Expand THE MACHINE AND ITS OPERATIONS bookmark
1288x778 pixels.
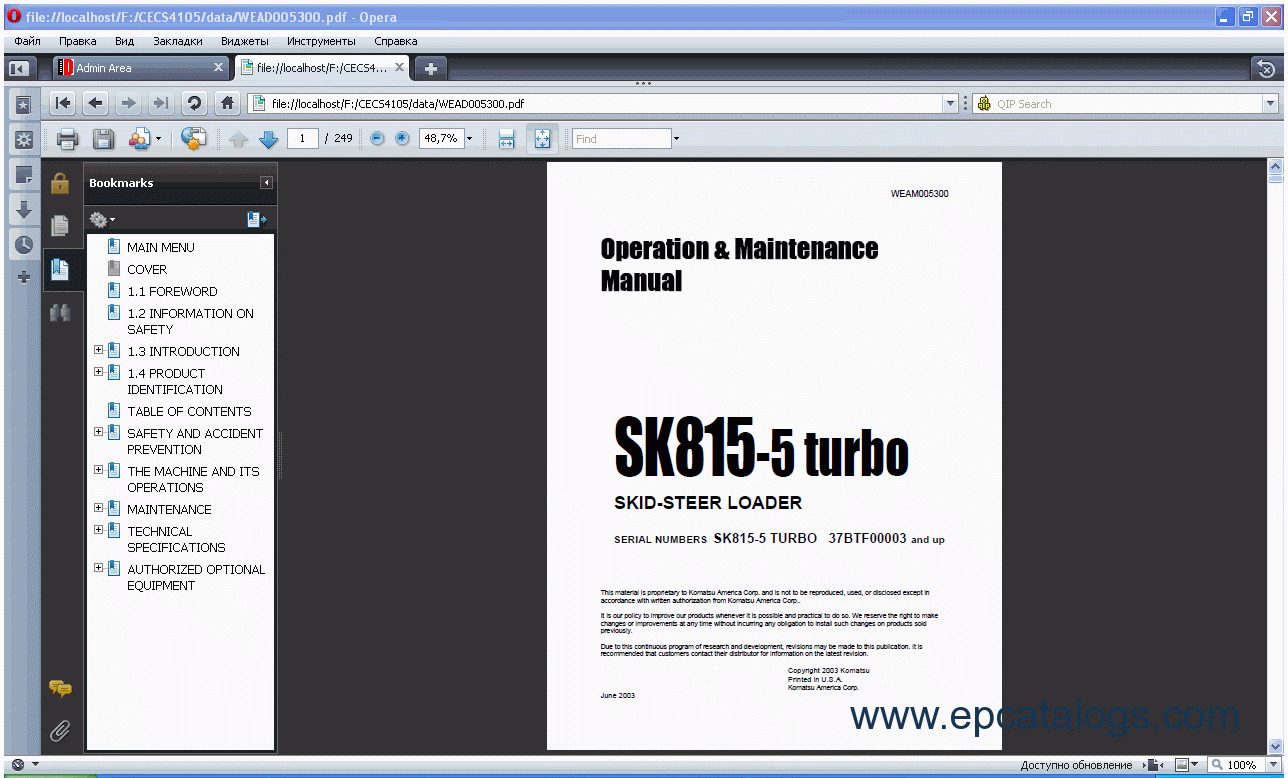(x=98, y=470)
